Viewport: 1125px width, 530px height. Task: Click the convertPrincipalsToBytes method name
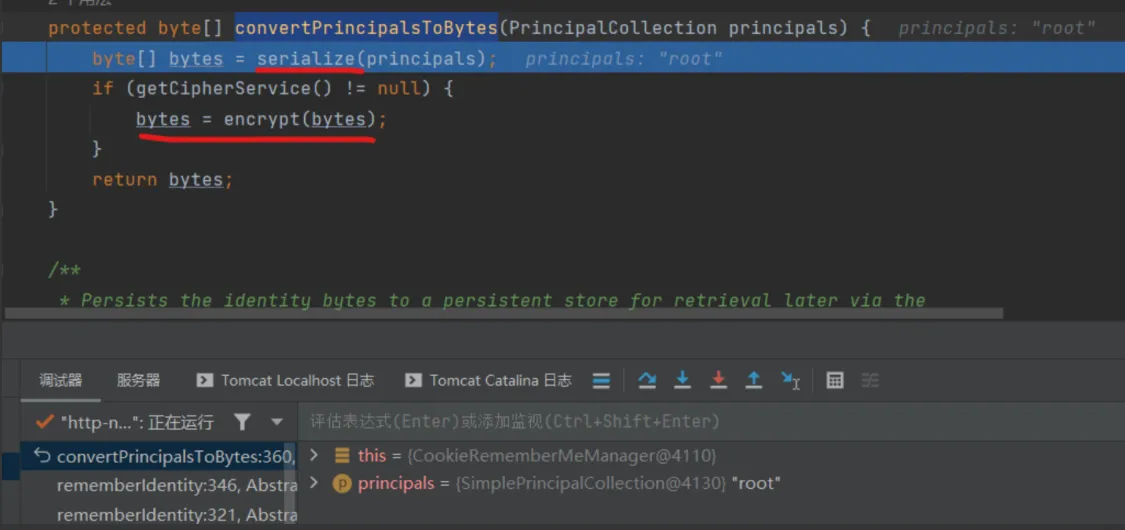[x=366, y=29]
